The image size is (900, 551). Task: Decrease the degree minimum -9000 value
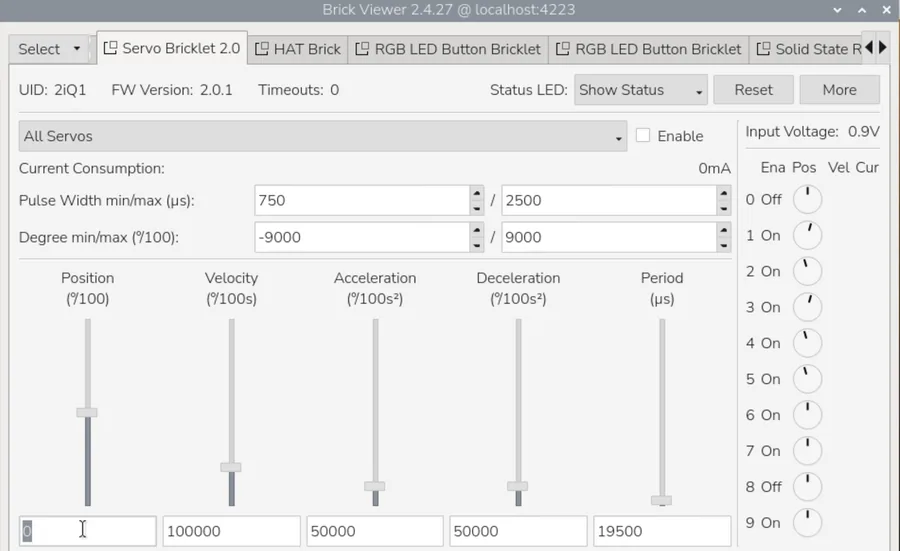[476, 245]
